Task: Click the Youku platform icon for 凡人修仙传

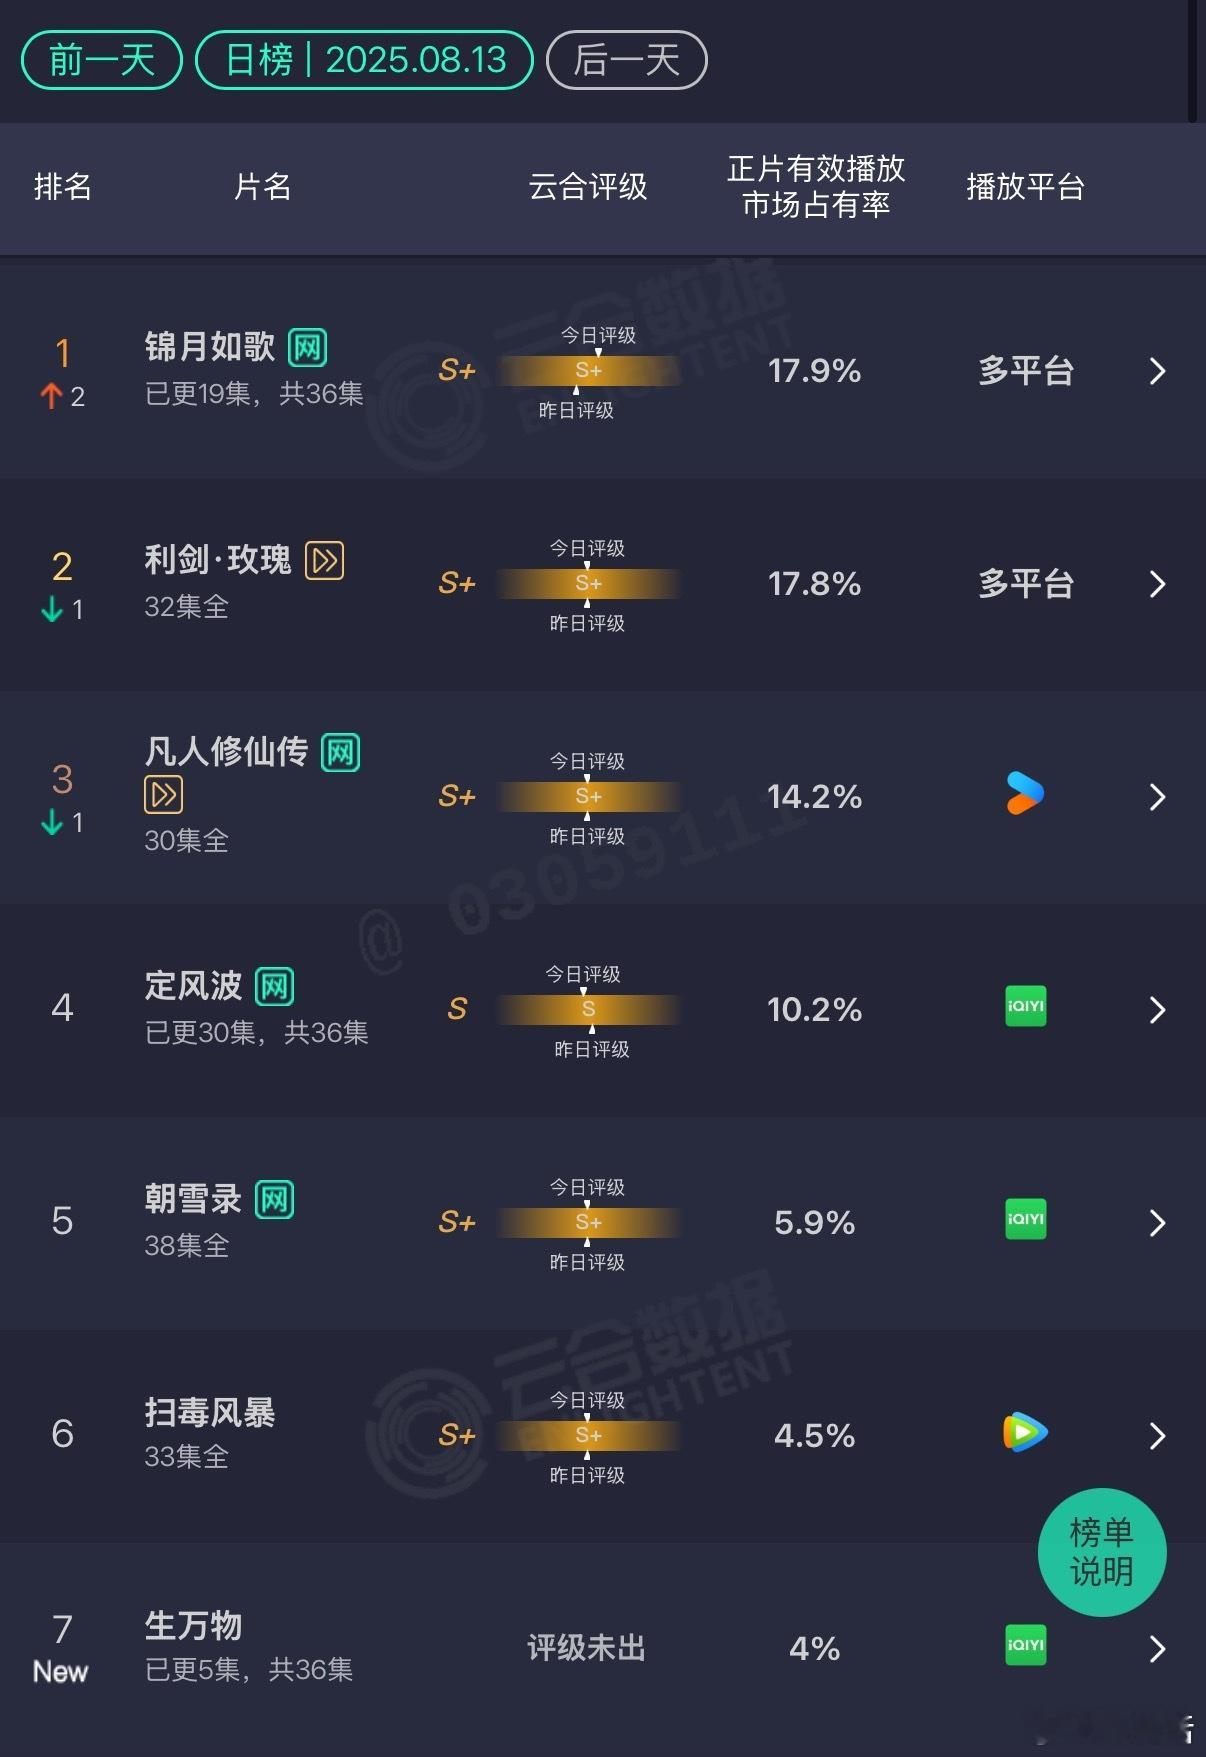Action: 1025,794
